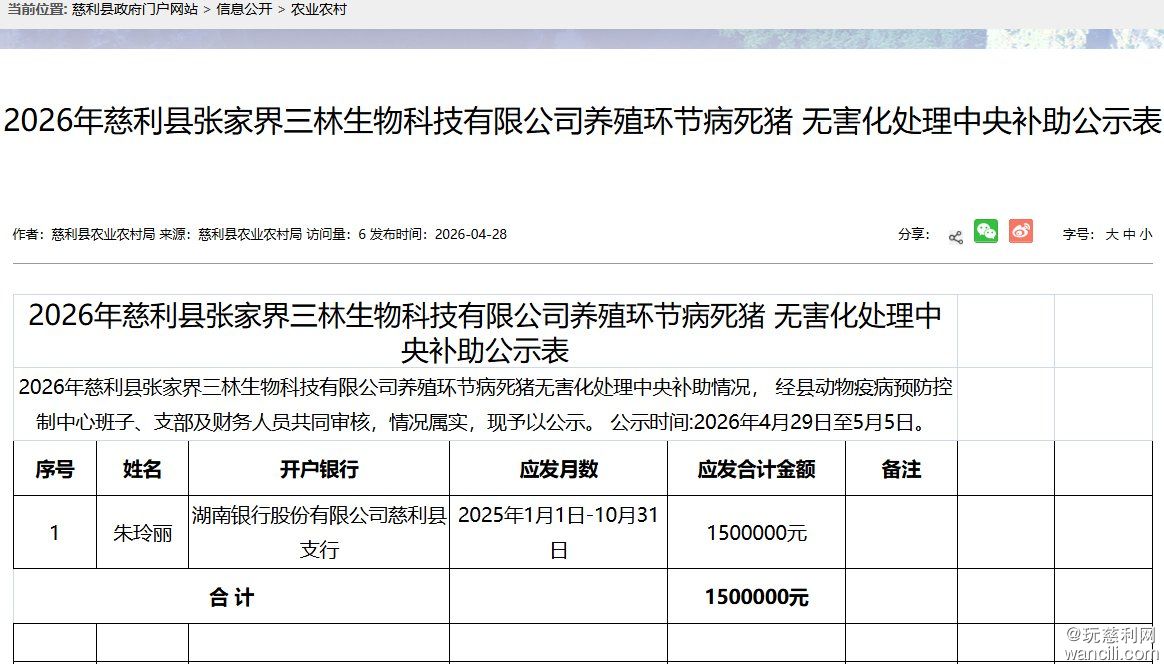Screen dimensions: 1164x664
Task: Click the bold total amount 1500000元
Action: tap(756, 598)
